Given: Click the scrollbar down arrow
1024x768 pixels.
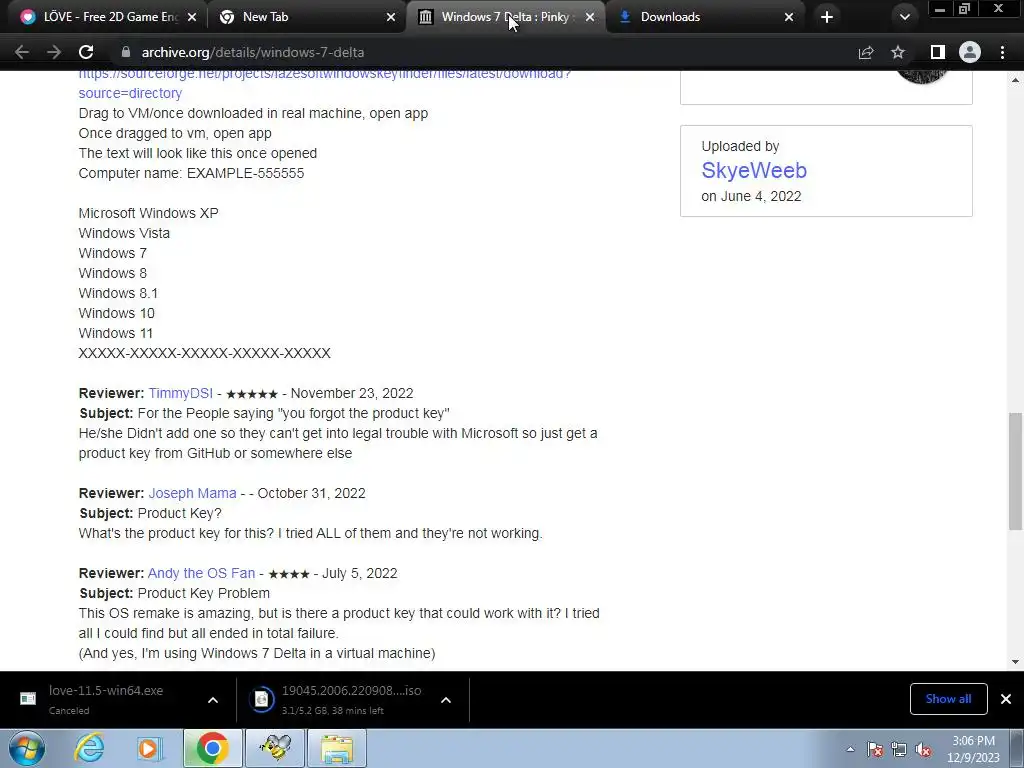Looking at the screenshot, I should tap(1015, 662).
